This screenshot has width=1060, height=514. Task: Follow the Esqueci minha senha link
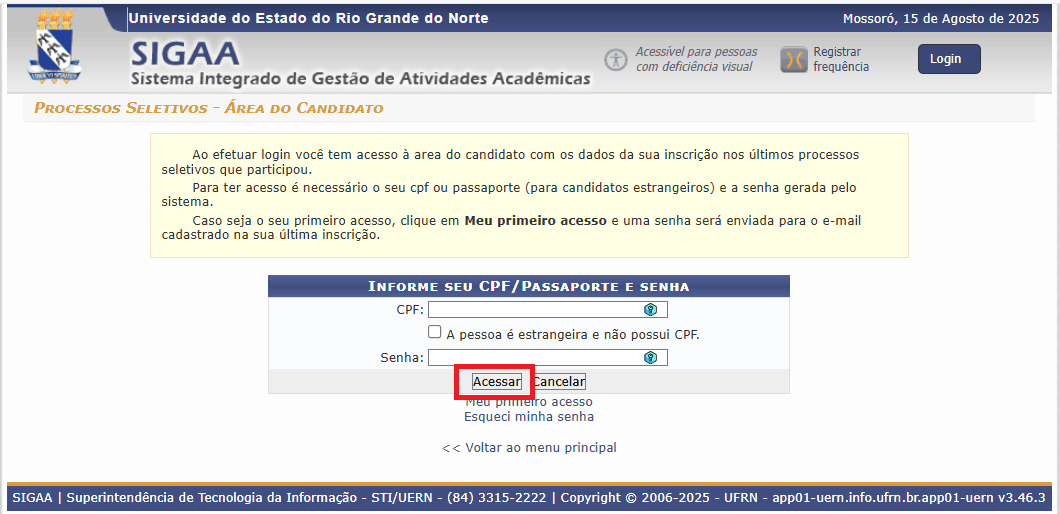click(x=529, y=417)
